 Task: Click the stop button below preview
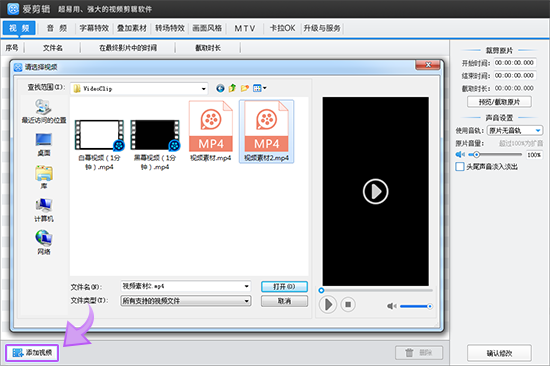tap(348, 305)
